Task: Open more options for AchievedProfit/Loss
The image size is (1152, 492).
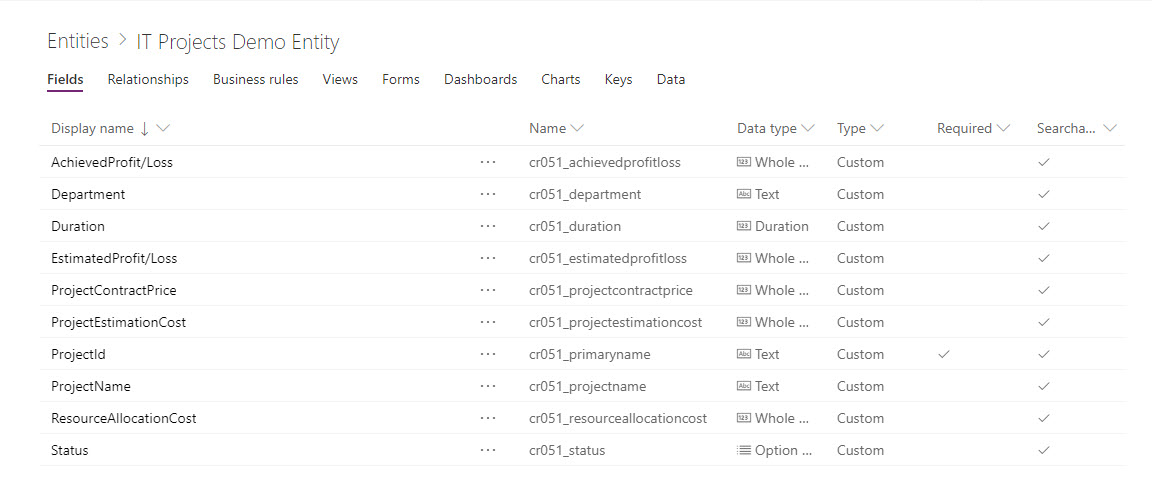Action: (x=488, y=162)
